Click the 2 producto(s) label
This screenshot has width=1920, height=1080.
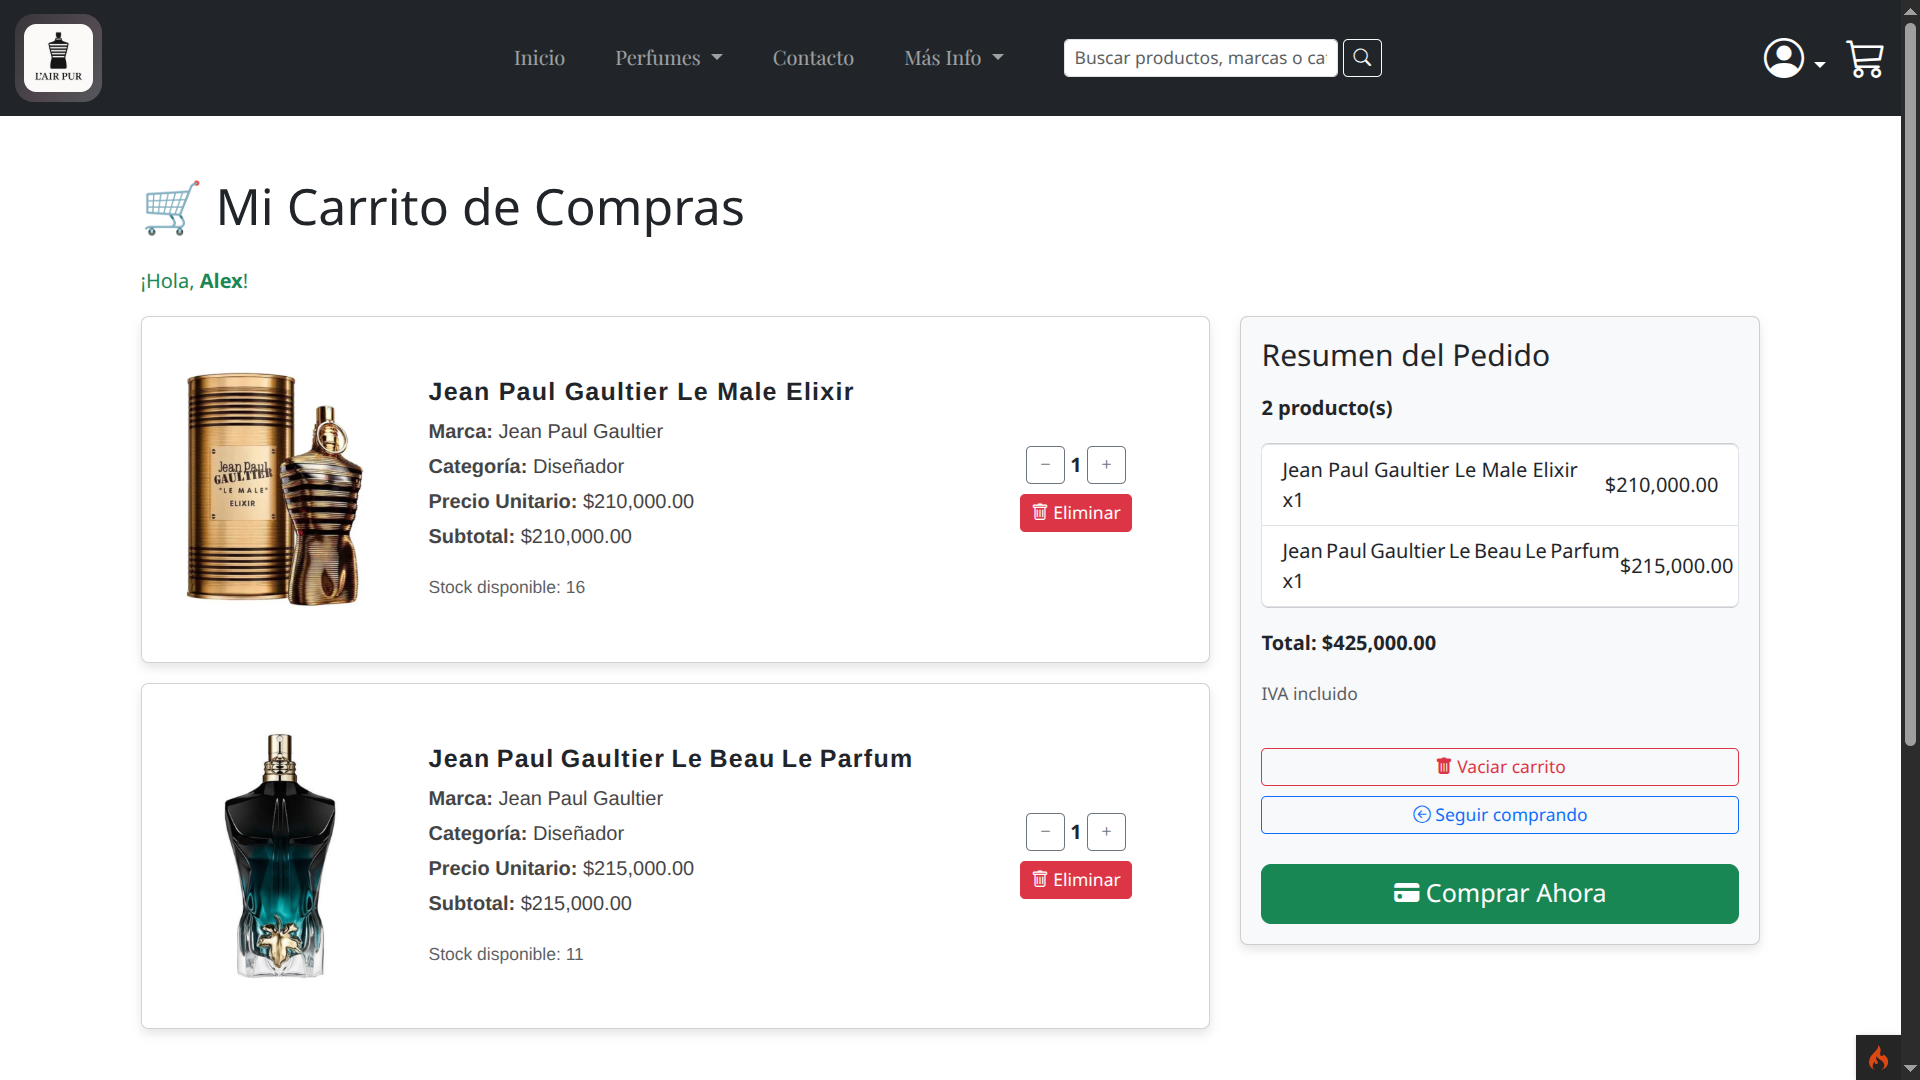tap(1327, 408)
